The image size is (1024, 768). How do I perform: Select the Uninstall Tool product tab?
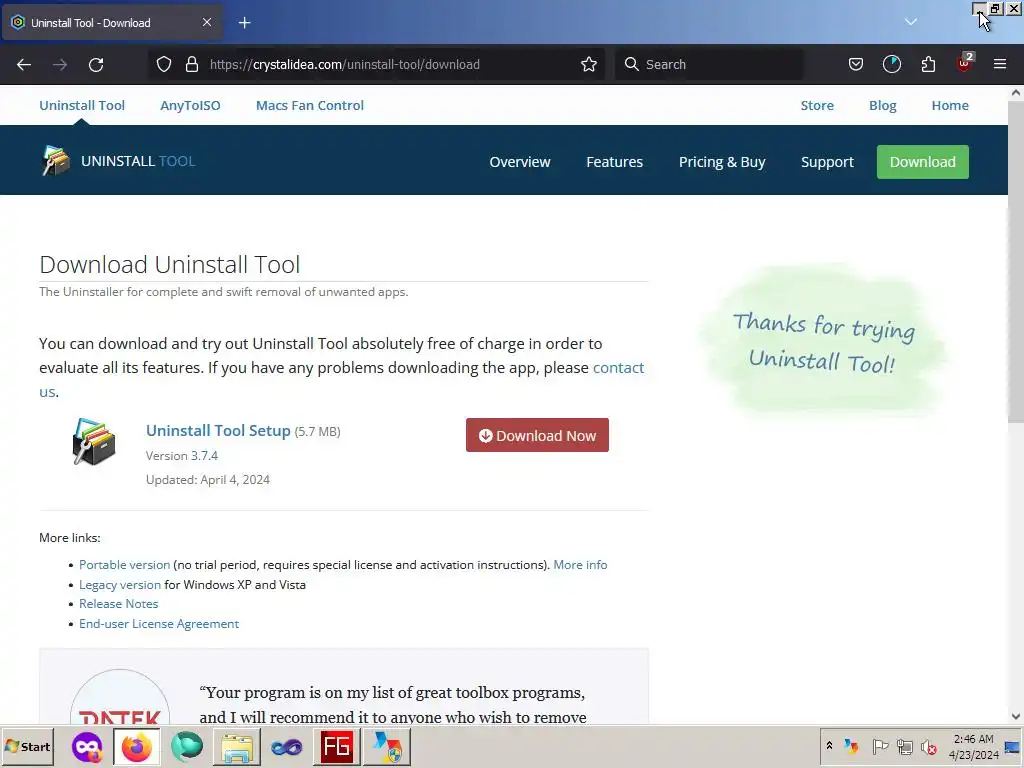pos(82,105)
